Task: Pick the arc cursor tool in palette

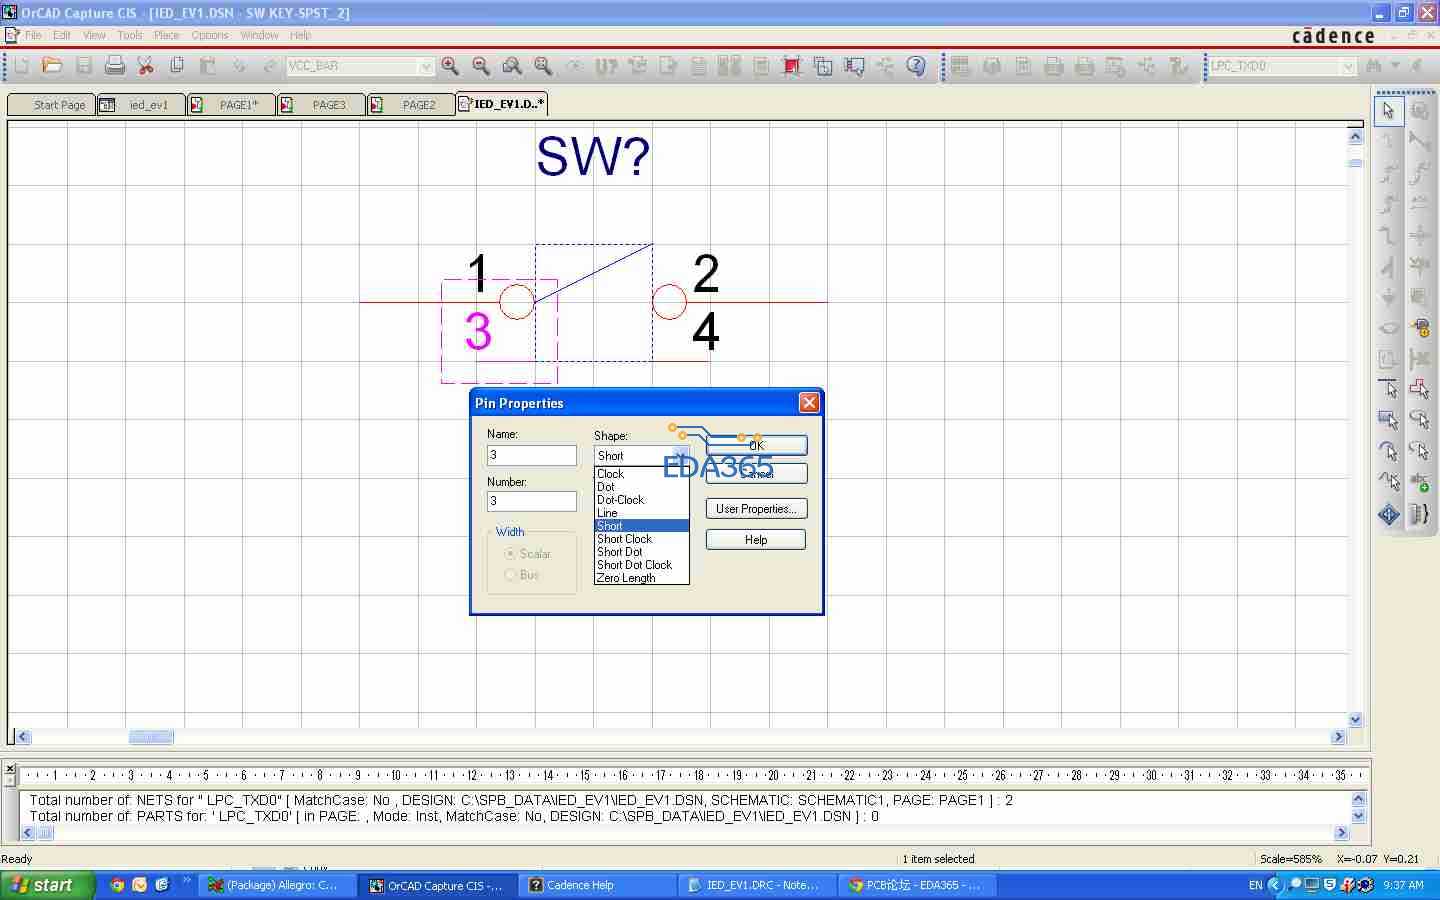Action: tap(1389, 452)
